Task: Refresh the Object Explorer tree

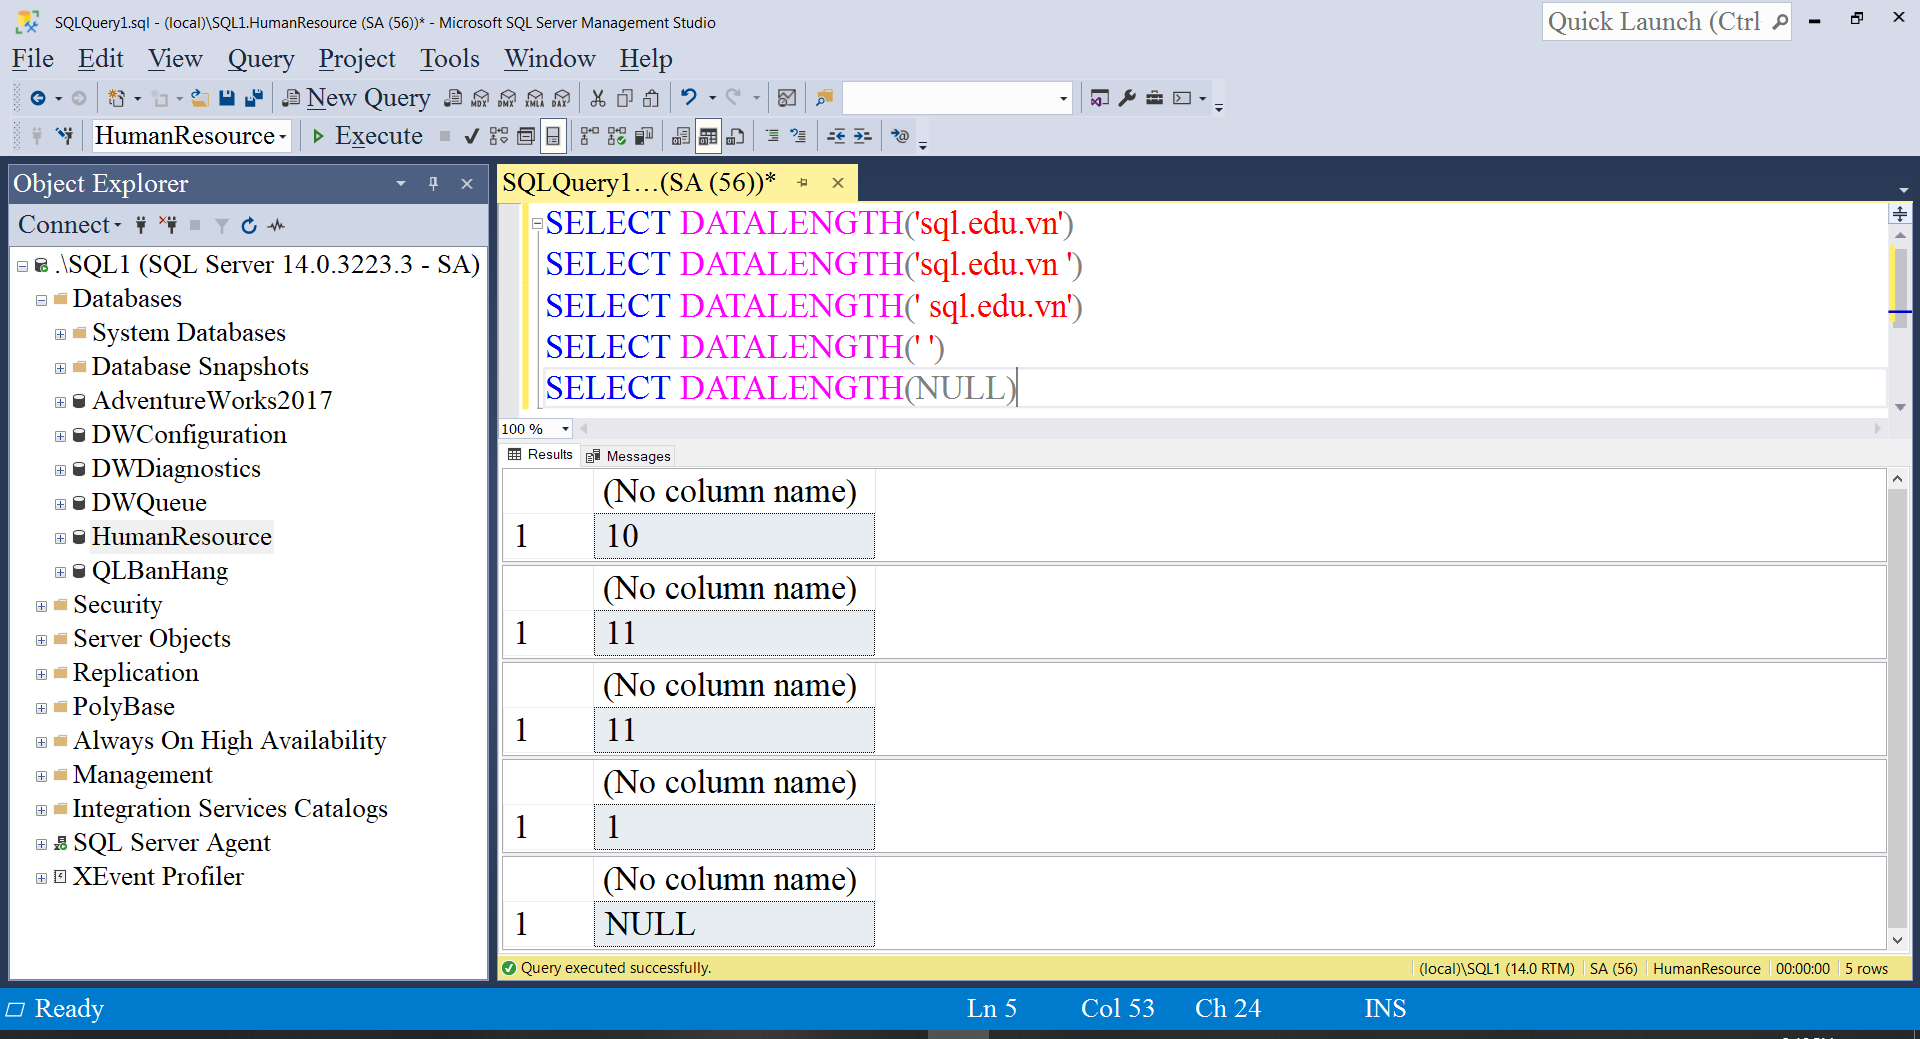Action: (249, 225)
